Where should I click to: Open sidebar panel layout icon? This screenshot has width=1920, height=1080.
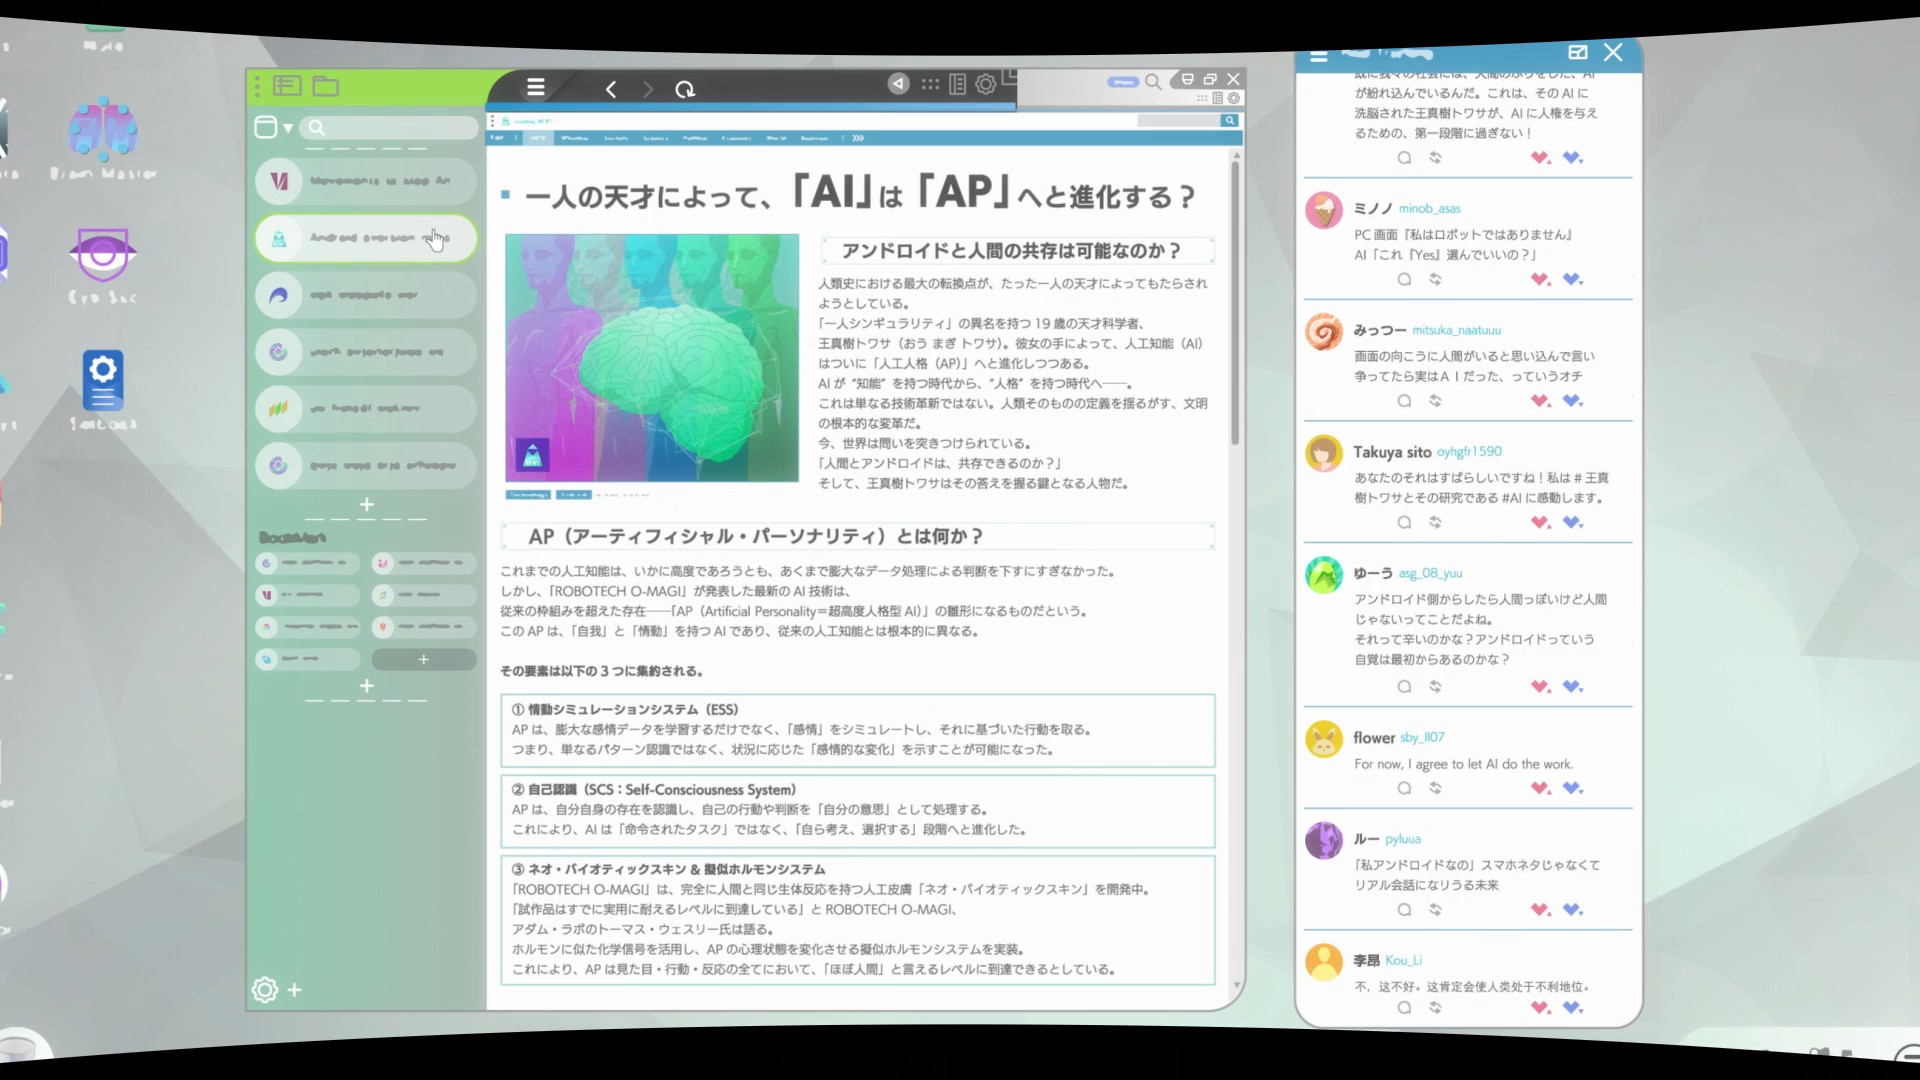[x=287, y=86]
